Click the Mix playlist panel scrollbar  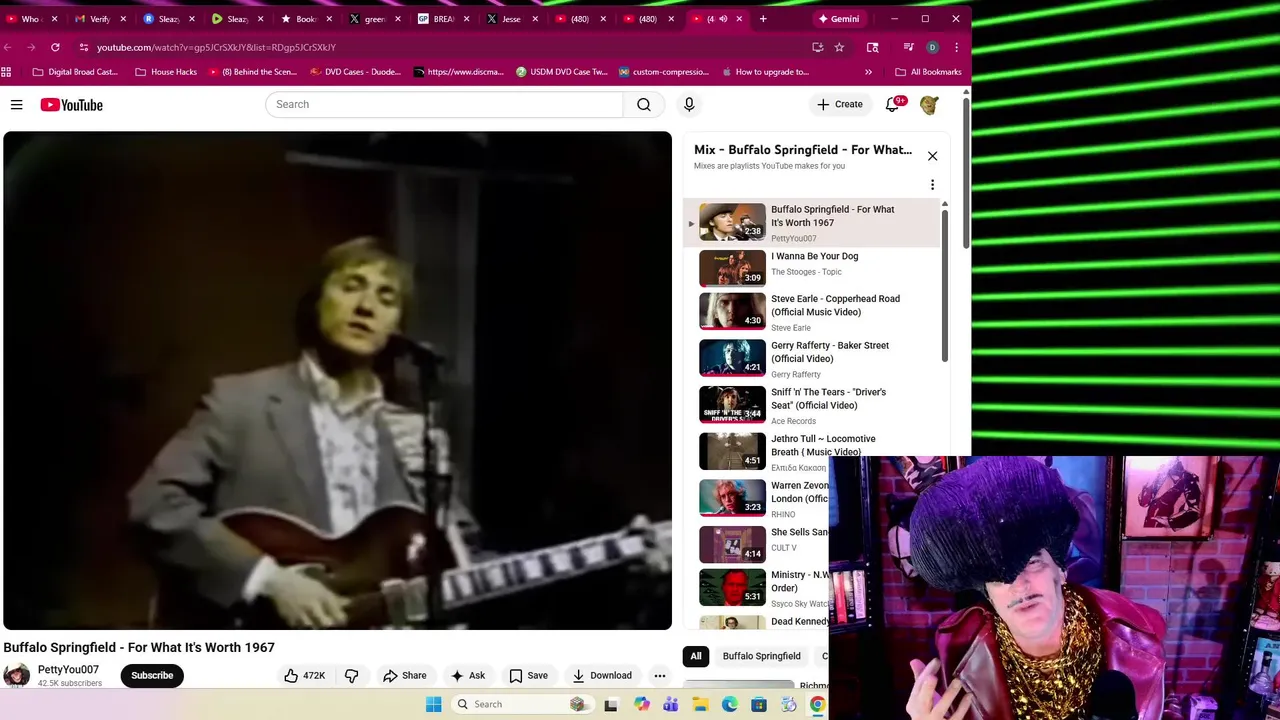[944, 285]
